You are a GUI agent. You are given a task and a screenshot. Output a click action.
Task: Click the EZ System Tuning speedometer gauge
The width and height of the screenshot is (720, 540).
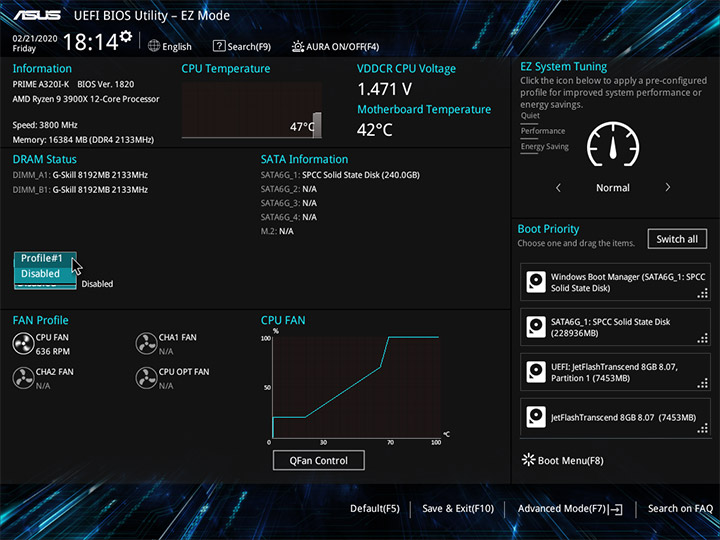click(x=613, y=144)
